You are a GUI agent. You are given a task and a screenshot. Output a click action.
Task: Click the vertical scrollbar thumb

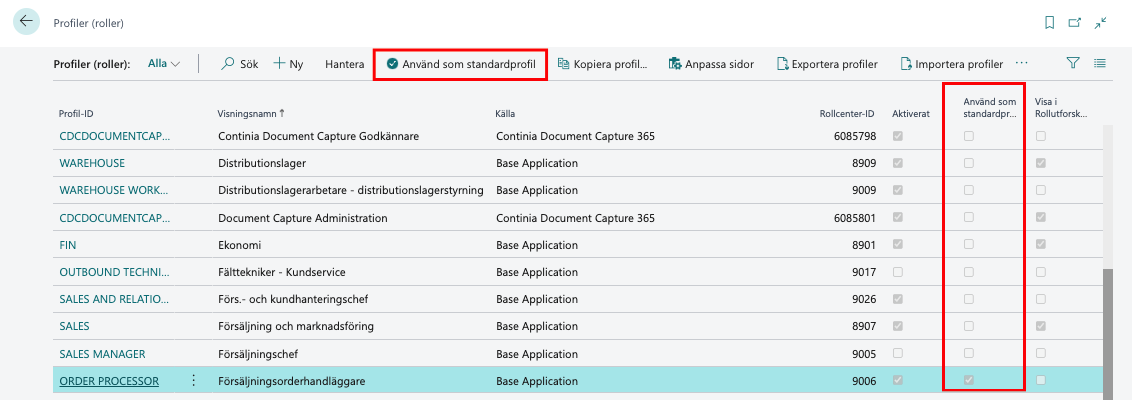[1107, 330]
